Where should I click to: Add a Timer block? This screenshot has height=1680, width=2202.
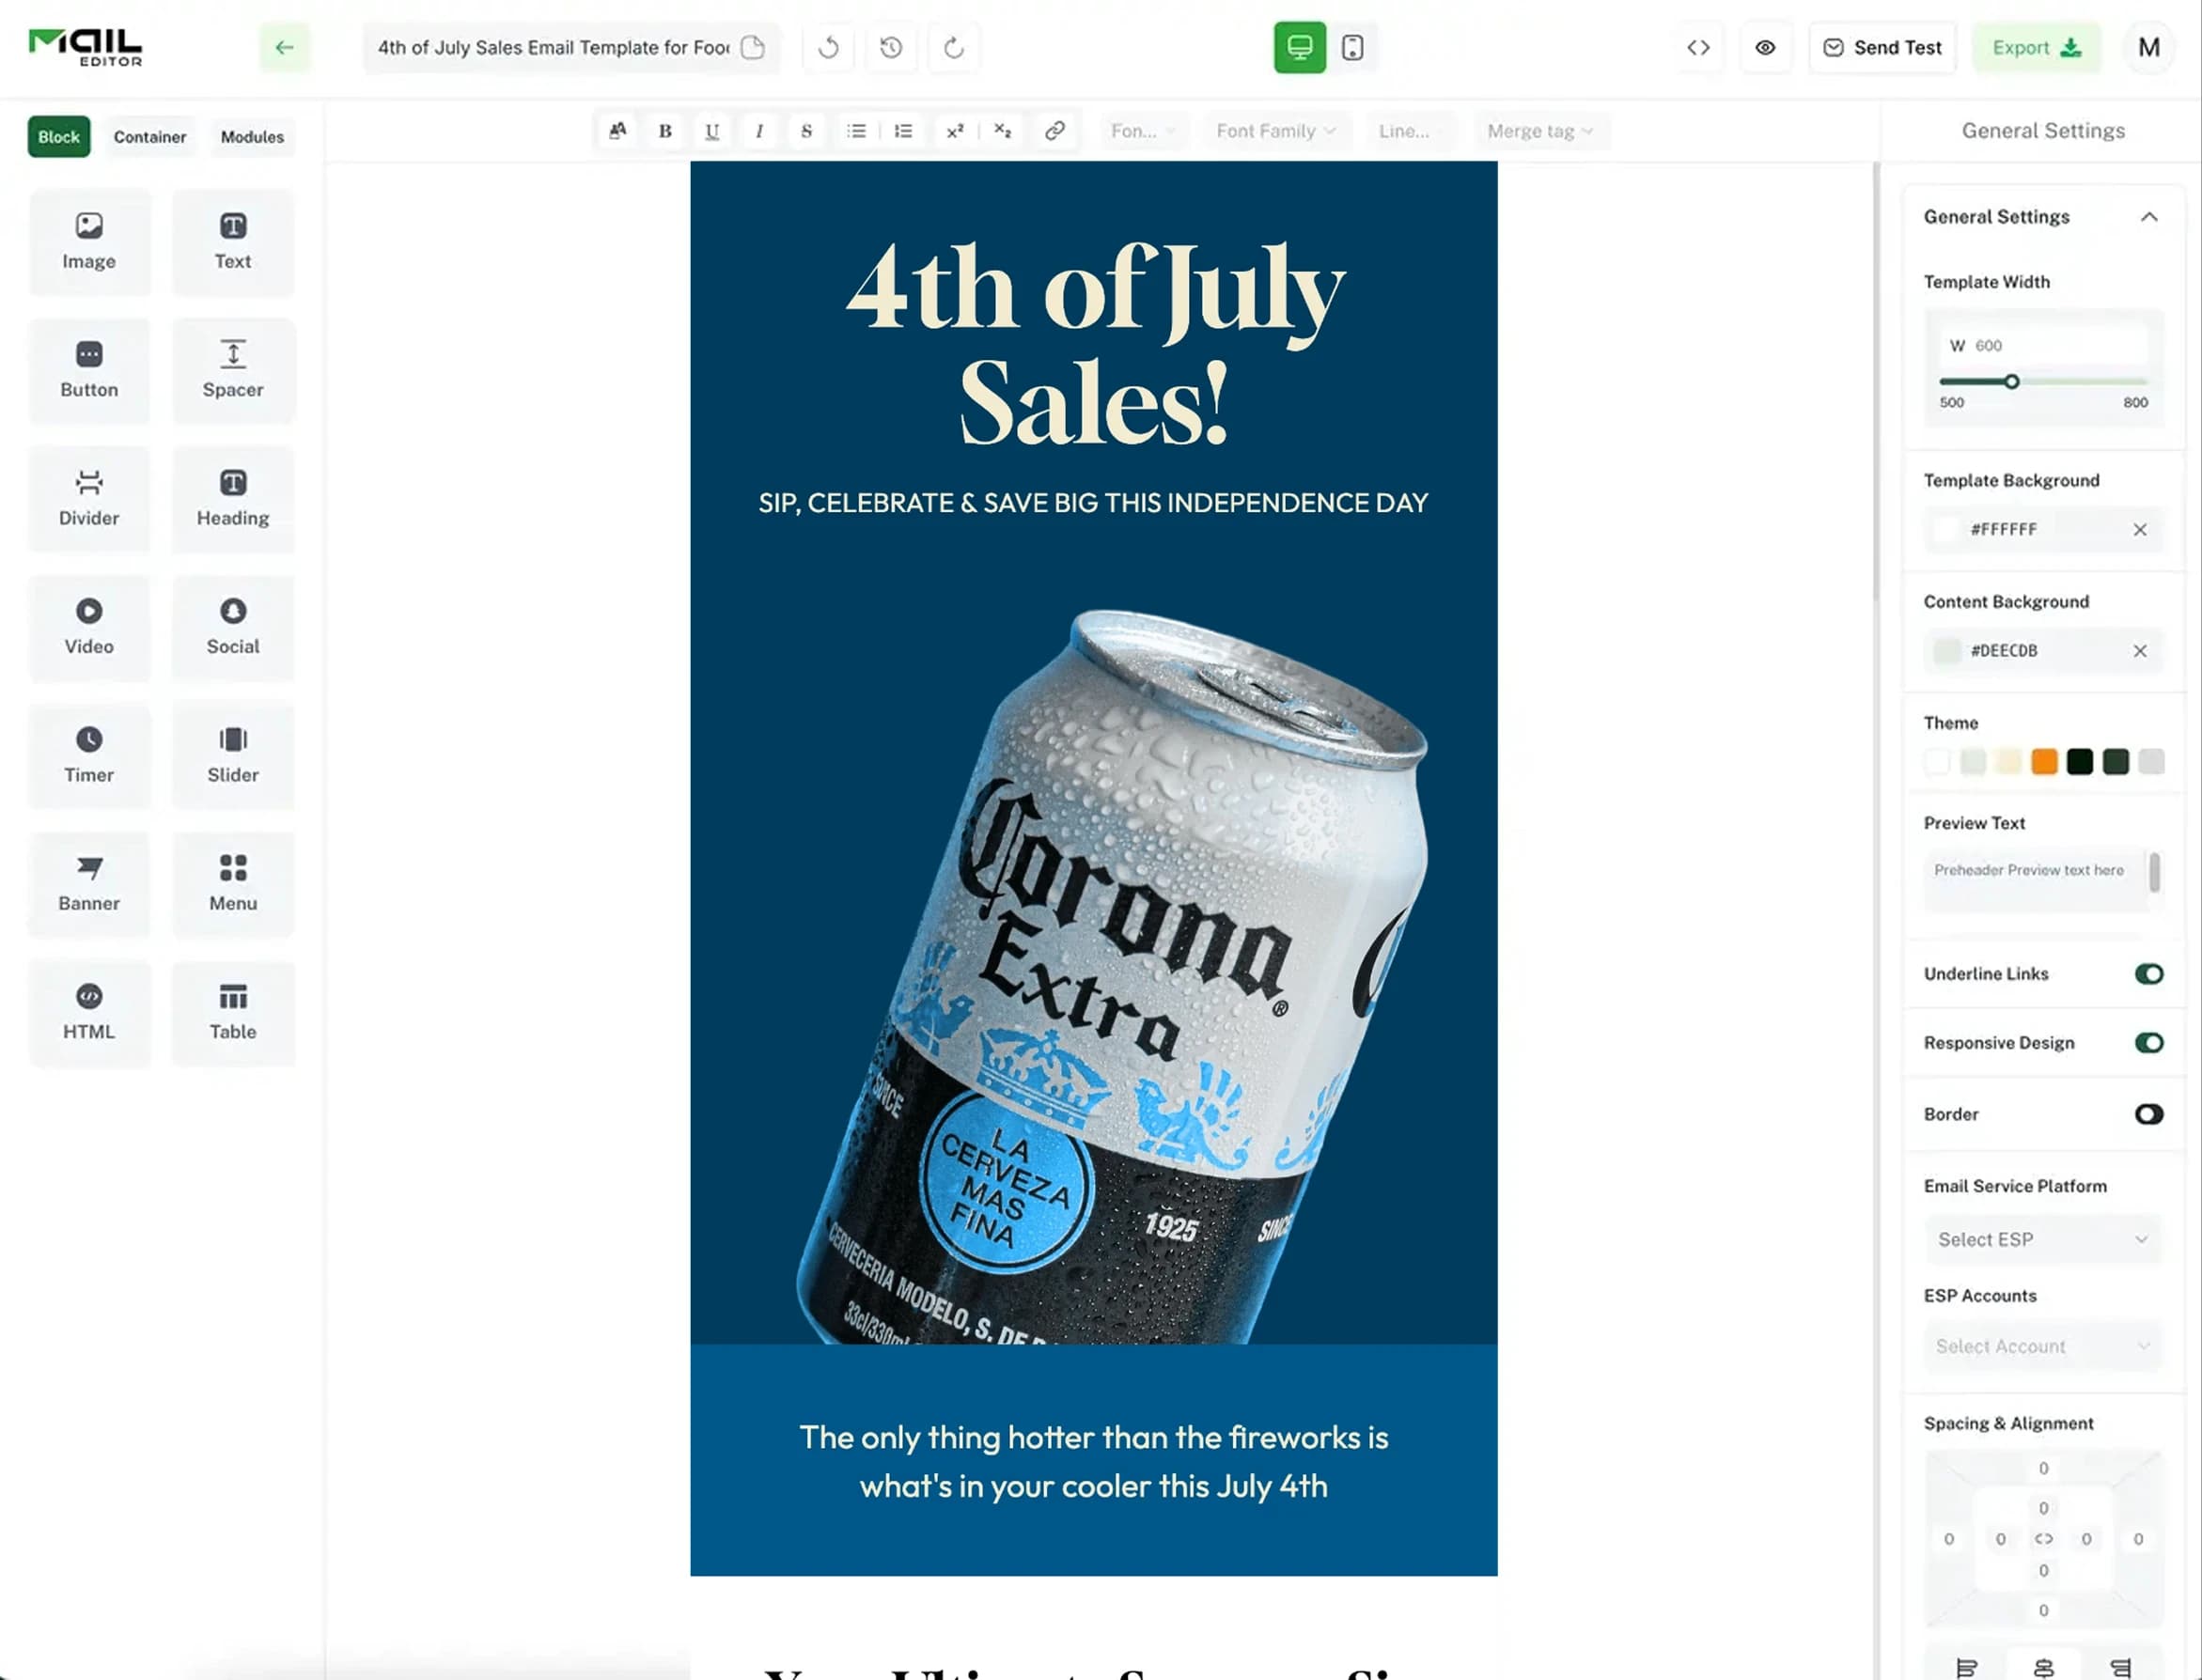click(x=89, y=756)
